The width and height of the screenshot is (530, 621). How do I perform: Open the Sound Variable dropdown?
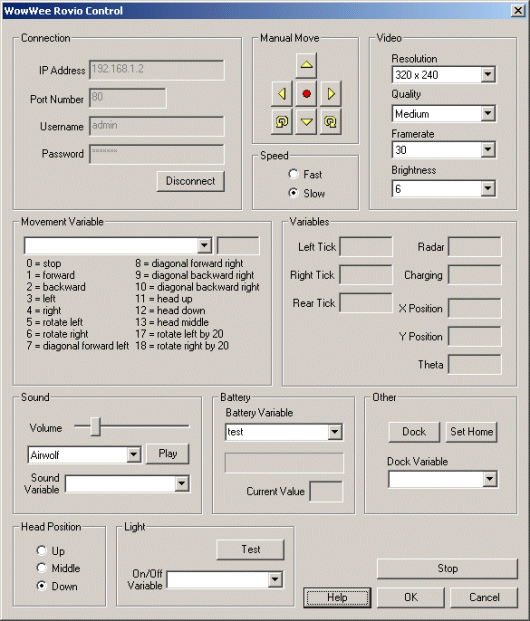click(x=182, y=484)
